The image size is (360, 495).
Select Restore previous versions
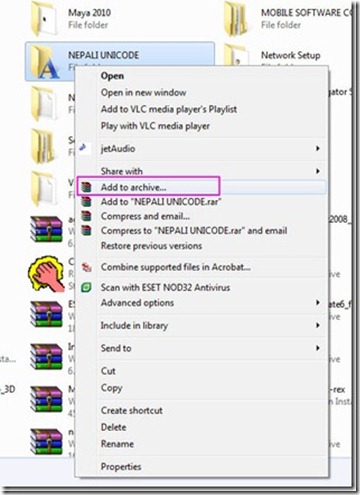pos(151,246)
